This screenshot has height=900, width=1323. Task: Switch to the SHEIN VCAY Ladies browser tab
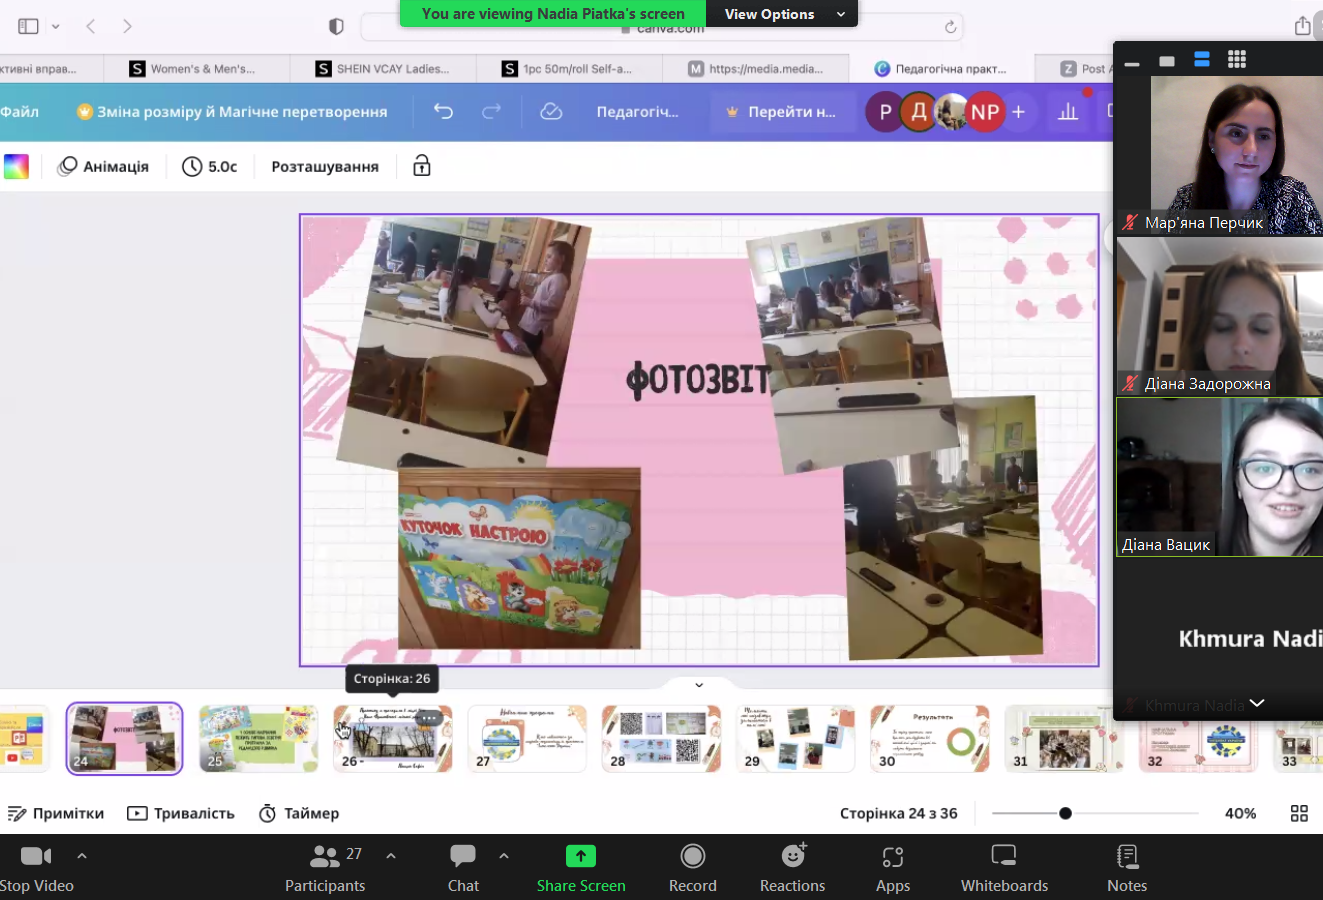pos(383,68)
